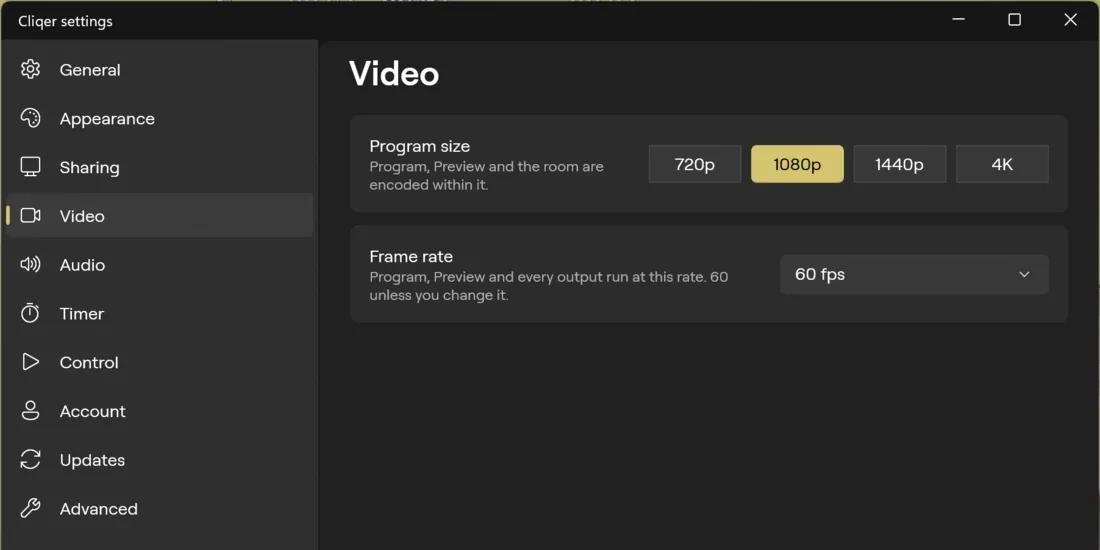The image size is (1100, 550).
Task: Click the Timer stopwatch icon
Action: pyautogui.click(x=30, y=313)
